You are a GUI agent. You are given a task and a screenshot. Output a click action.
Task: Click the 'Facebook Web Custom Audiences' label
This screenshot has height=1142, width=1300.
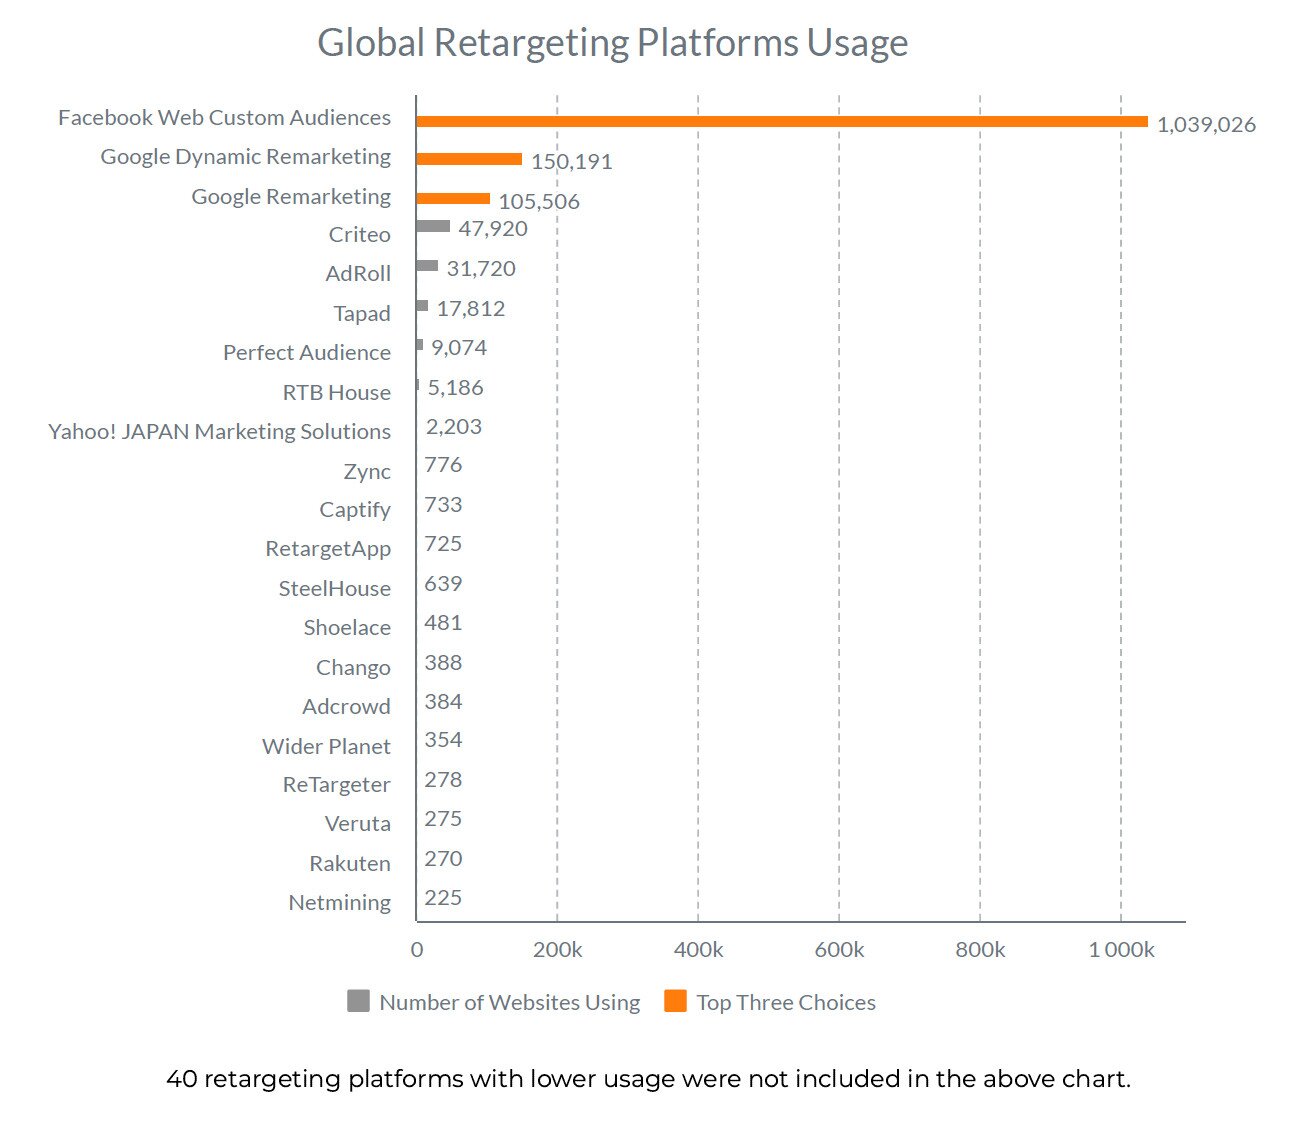point(225,118)
